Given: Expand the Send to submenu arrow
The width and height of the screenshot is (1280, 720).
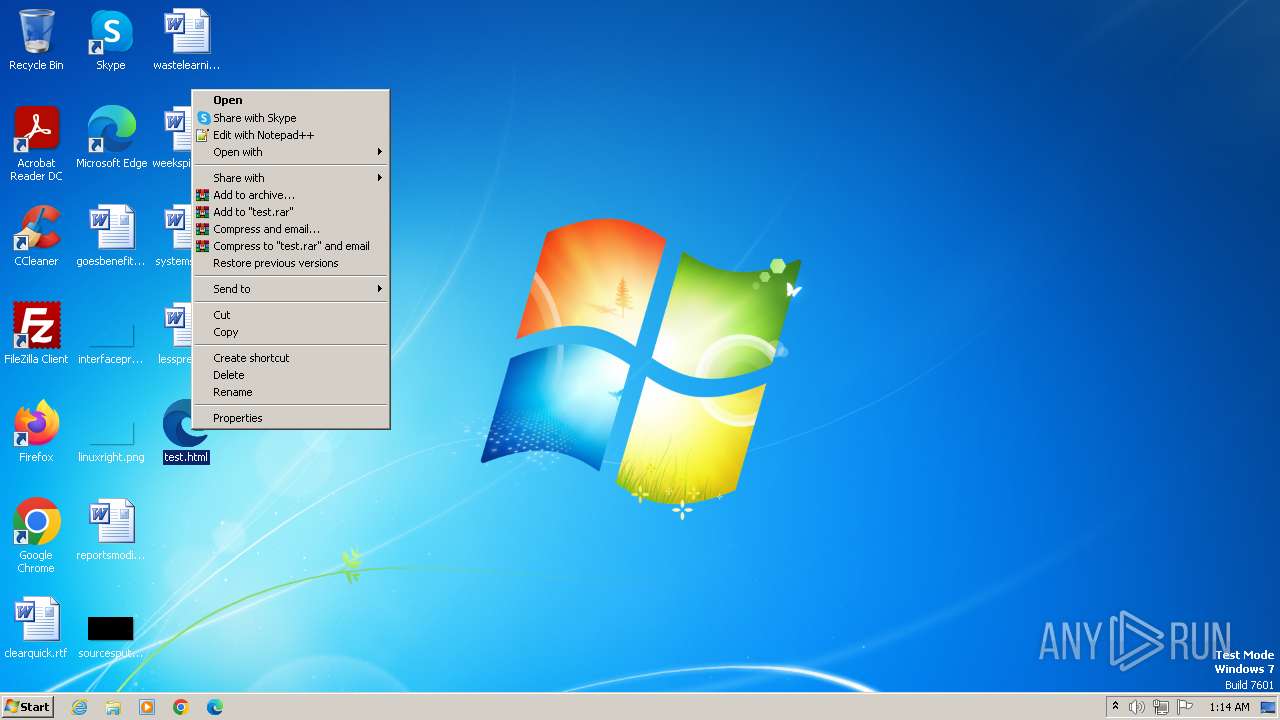Looking at the screenshot, I should [380, 289].
